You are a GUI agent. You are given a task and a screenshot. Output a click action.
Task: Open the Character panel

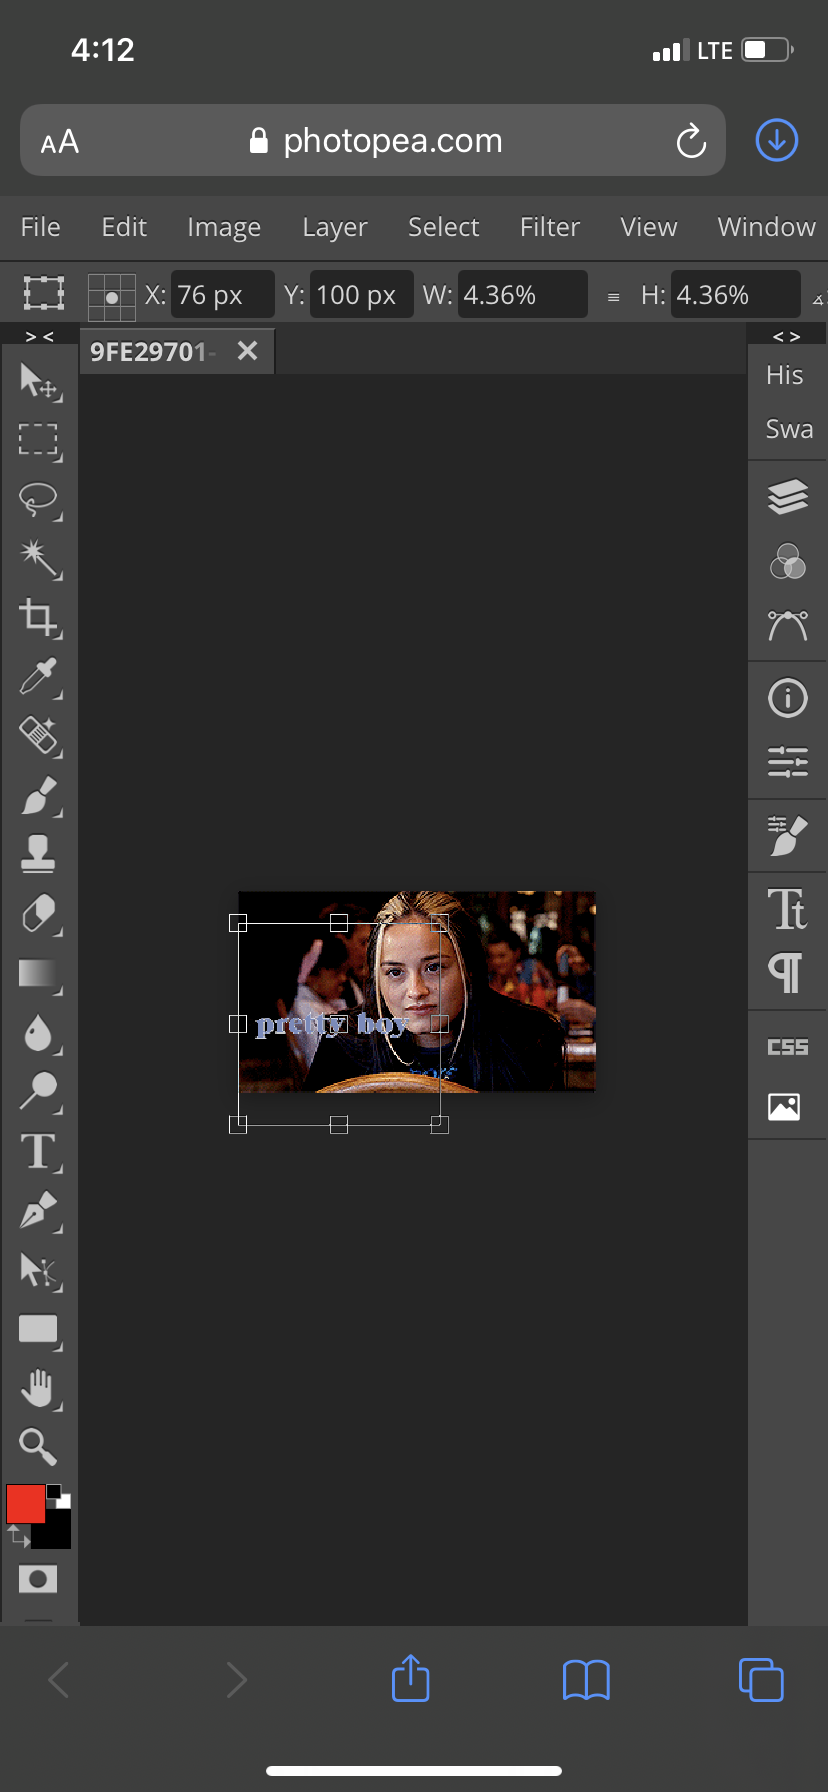coord(788,909)
